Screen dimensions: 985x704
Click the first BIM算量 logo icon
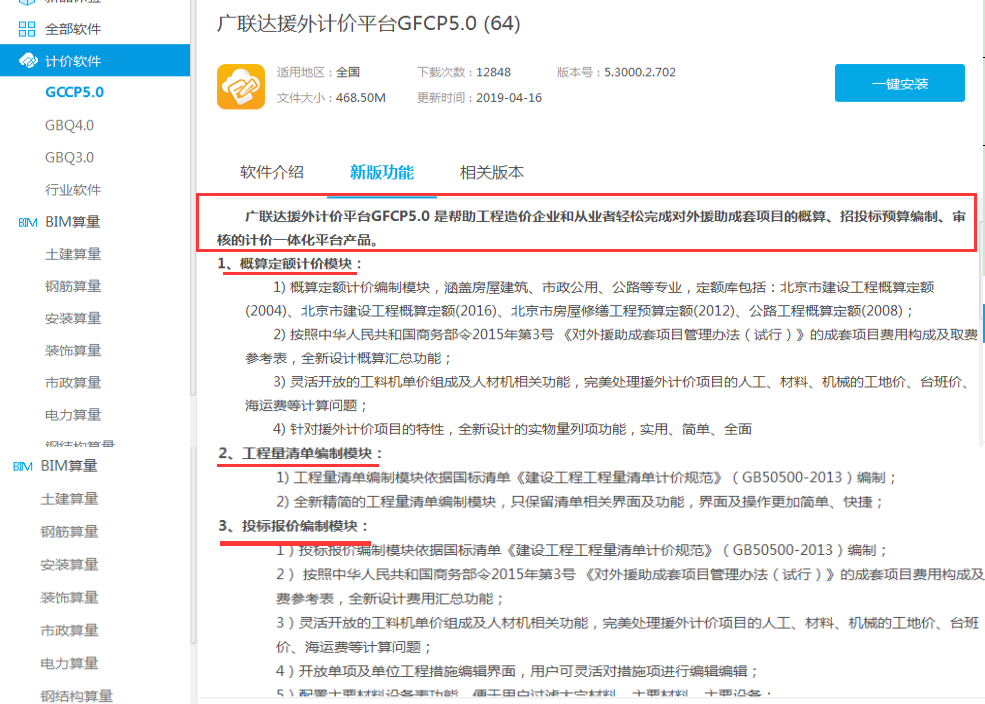[x=28, y=222]
